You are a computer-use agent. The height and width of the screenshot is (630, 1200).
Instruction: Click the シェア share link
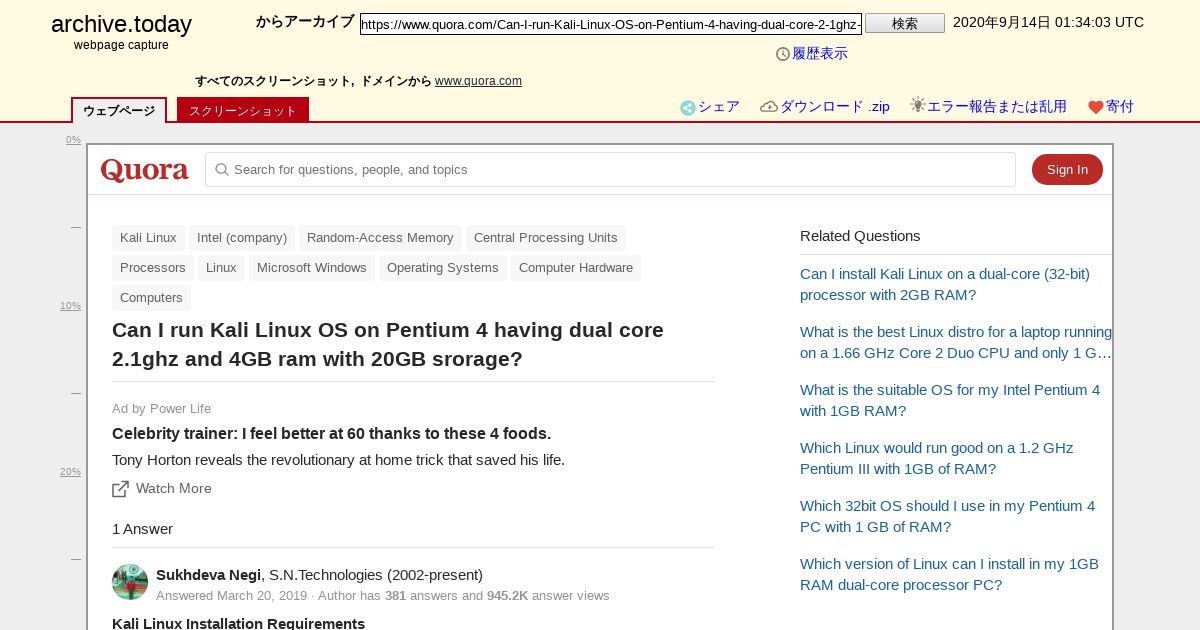point(719,107)
